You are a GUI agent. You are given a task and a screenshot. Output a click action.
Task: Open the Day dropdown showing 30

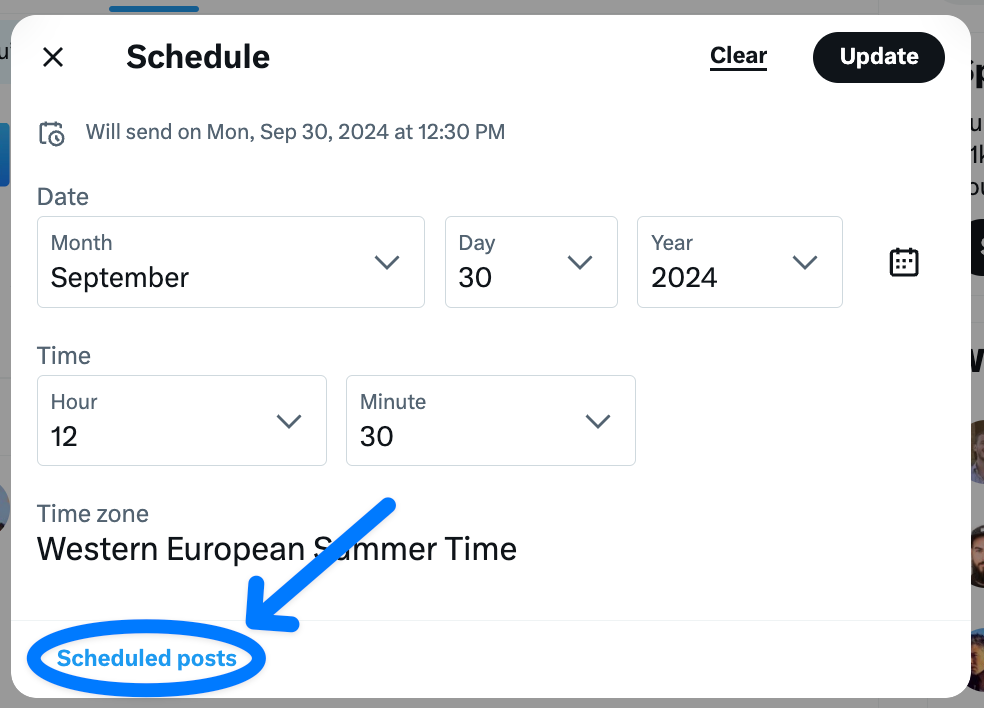tap(531, 262)
